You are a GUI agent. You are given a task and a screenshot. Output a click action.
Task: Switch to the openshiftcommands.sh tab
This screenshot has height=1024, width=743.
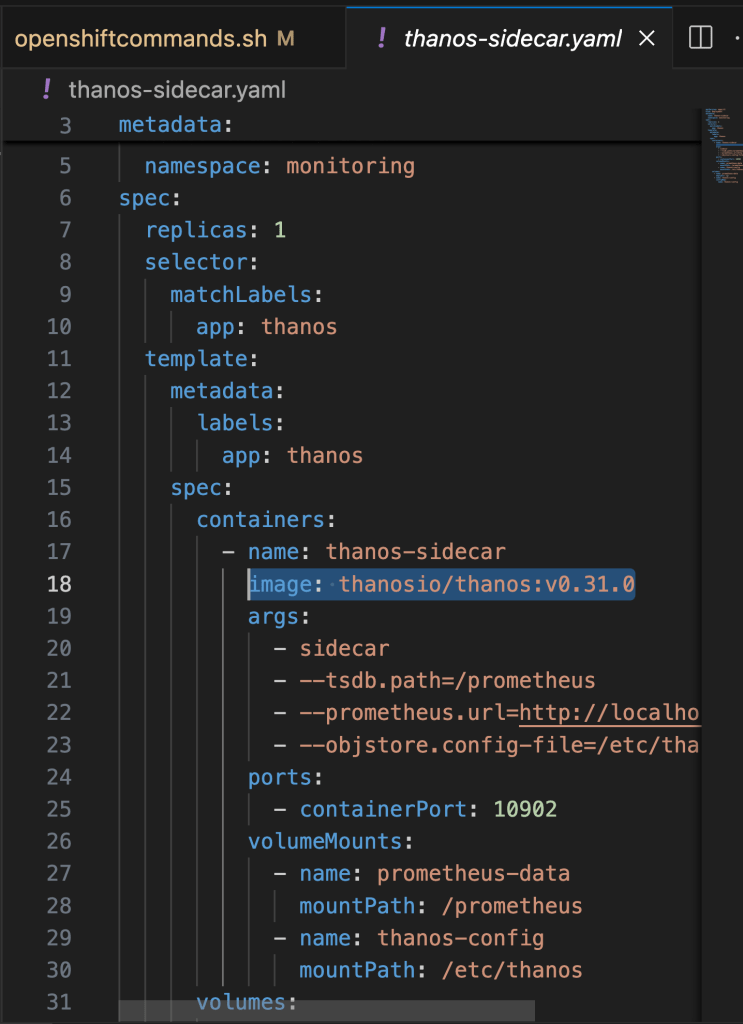pos(154,39)
